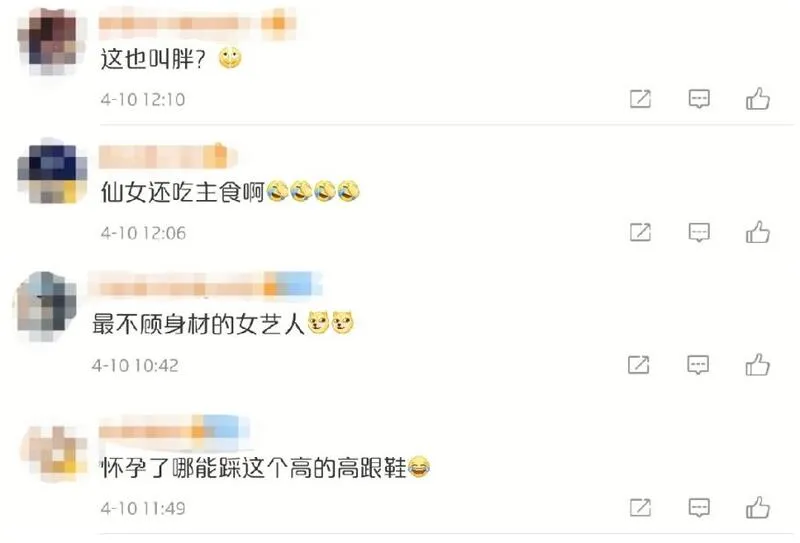
Task: Like the "仙女还吃主食啊" comment
Action: (x=758, y=232)
